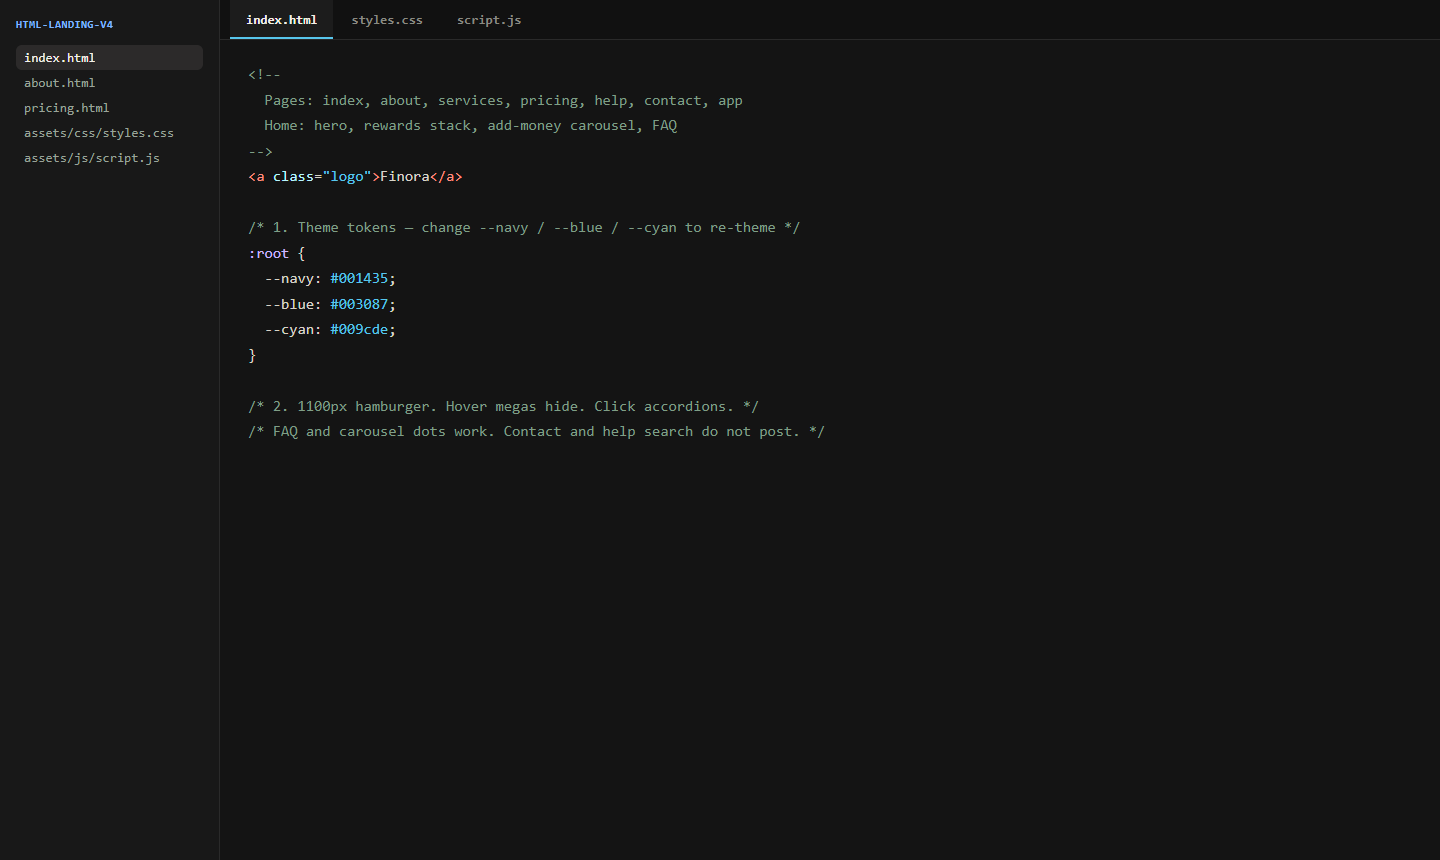Open assets/css/styles.css in the sidebar
Screen dimensions: 1440x860
tap(109, 133)
